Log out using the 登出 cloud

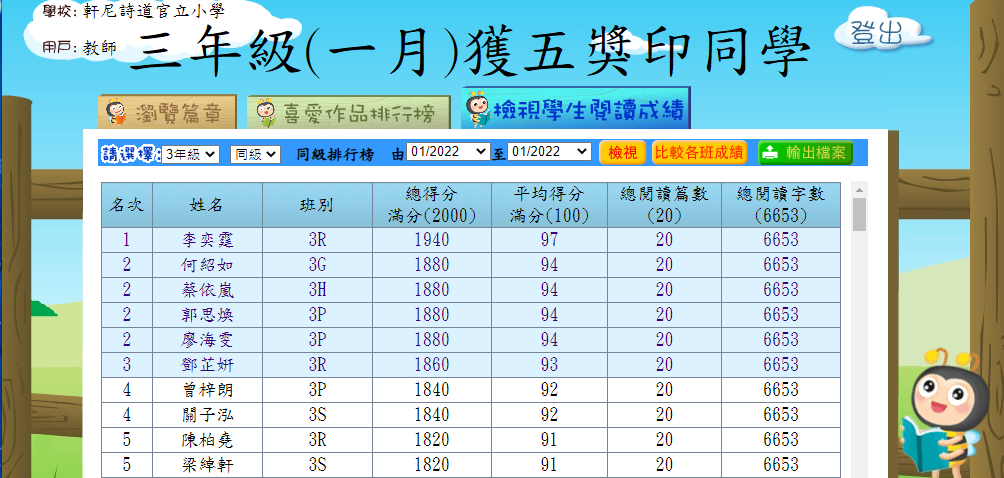[x=876, y=32]
